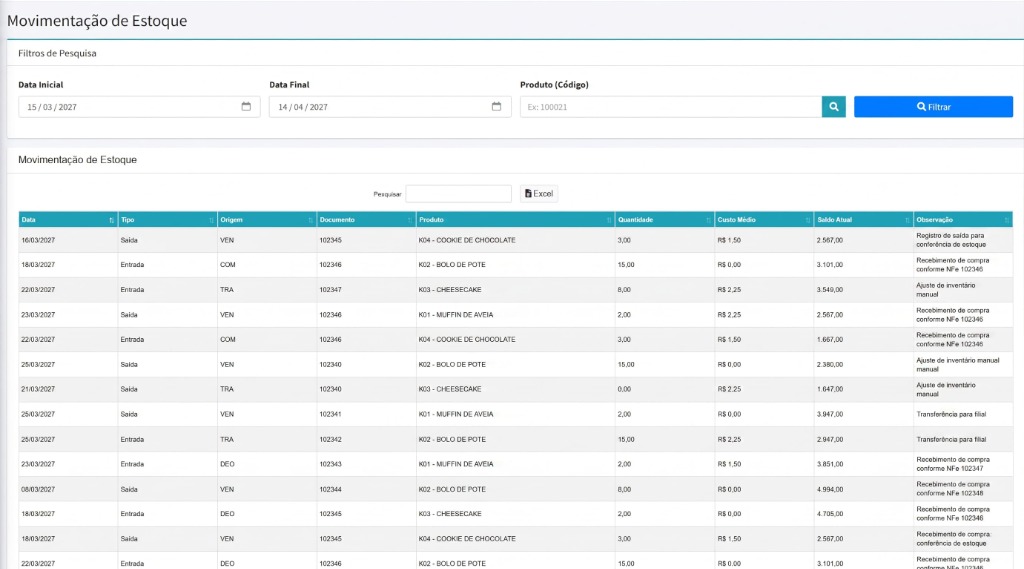The width and height of the screenshot is (1024, 569).
Task: Click saldo value 1.647,00
Action: 829,389
